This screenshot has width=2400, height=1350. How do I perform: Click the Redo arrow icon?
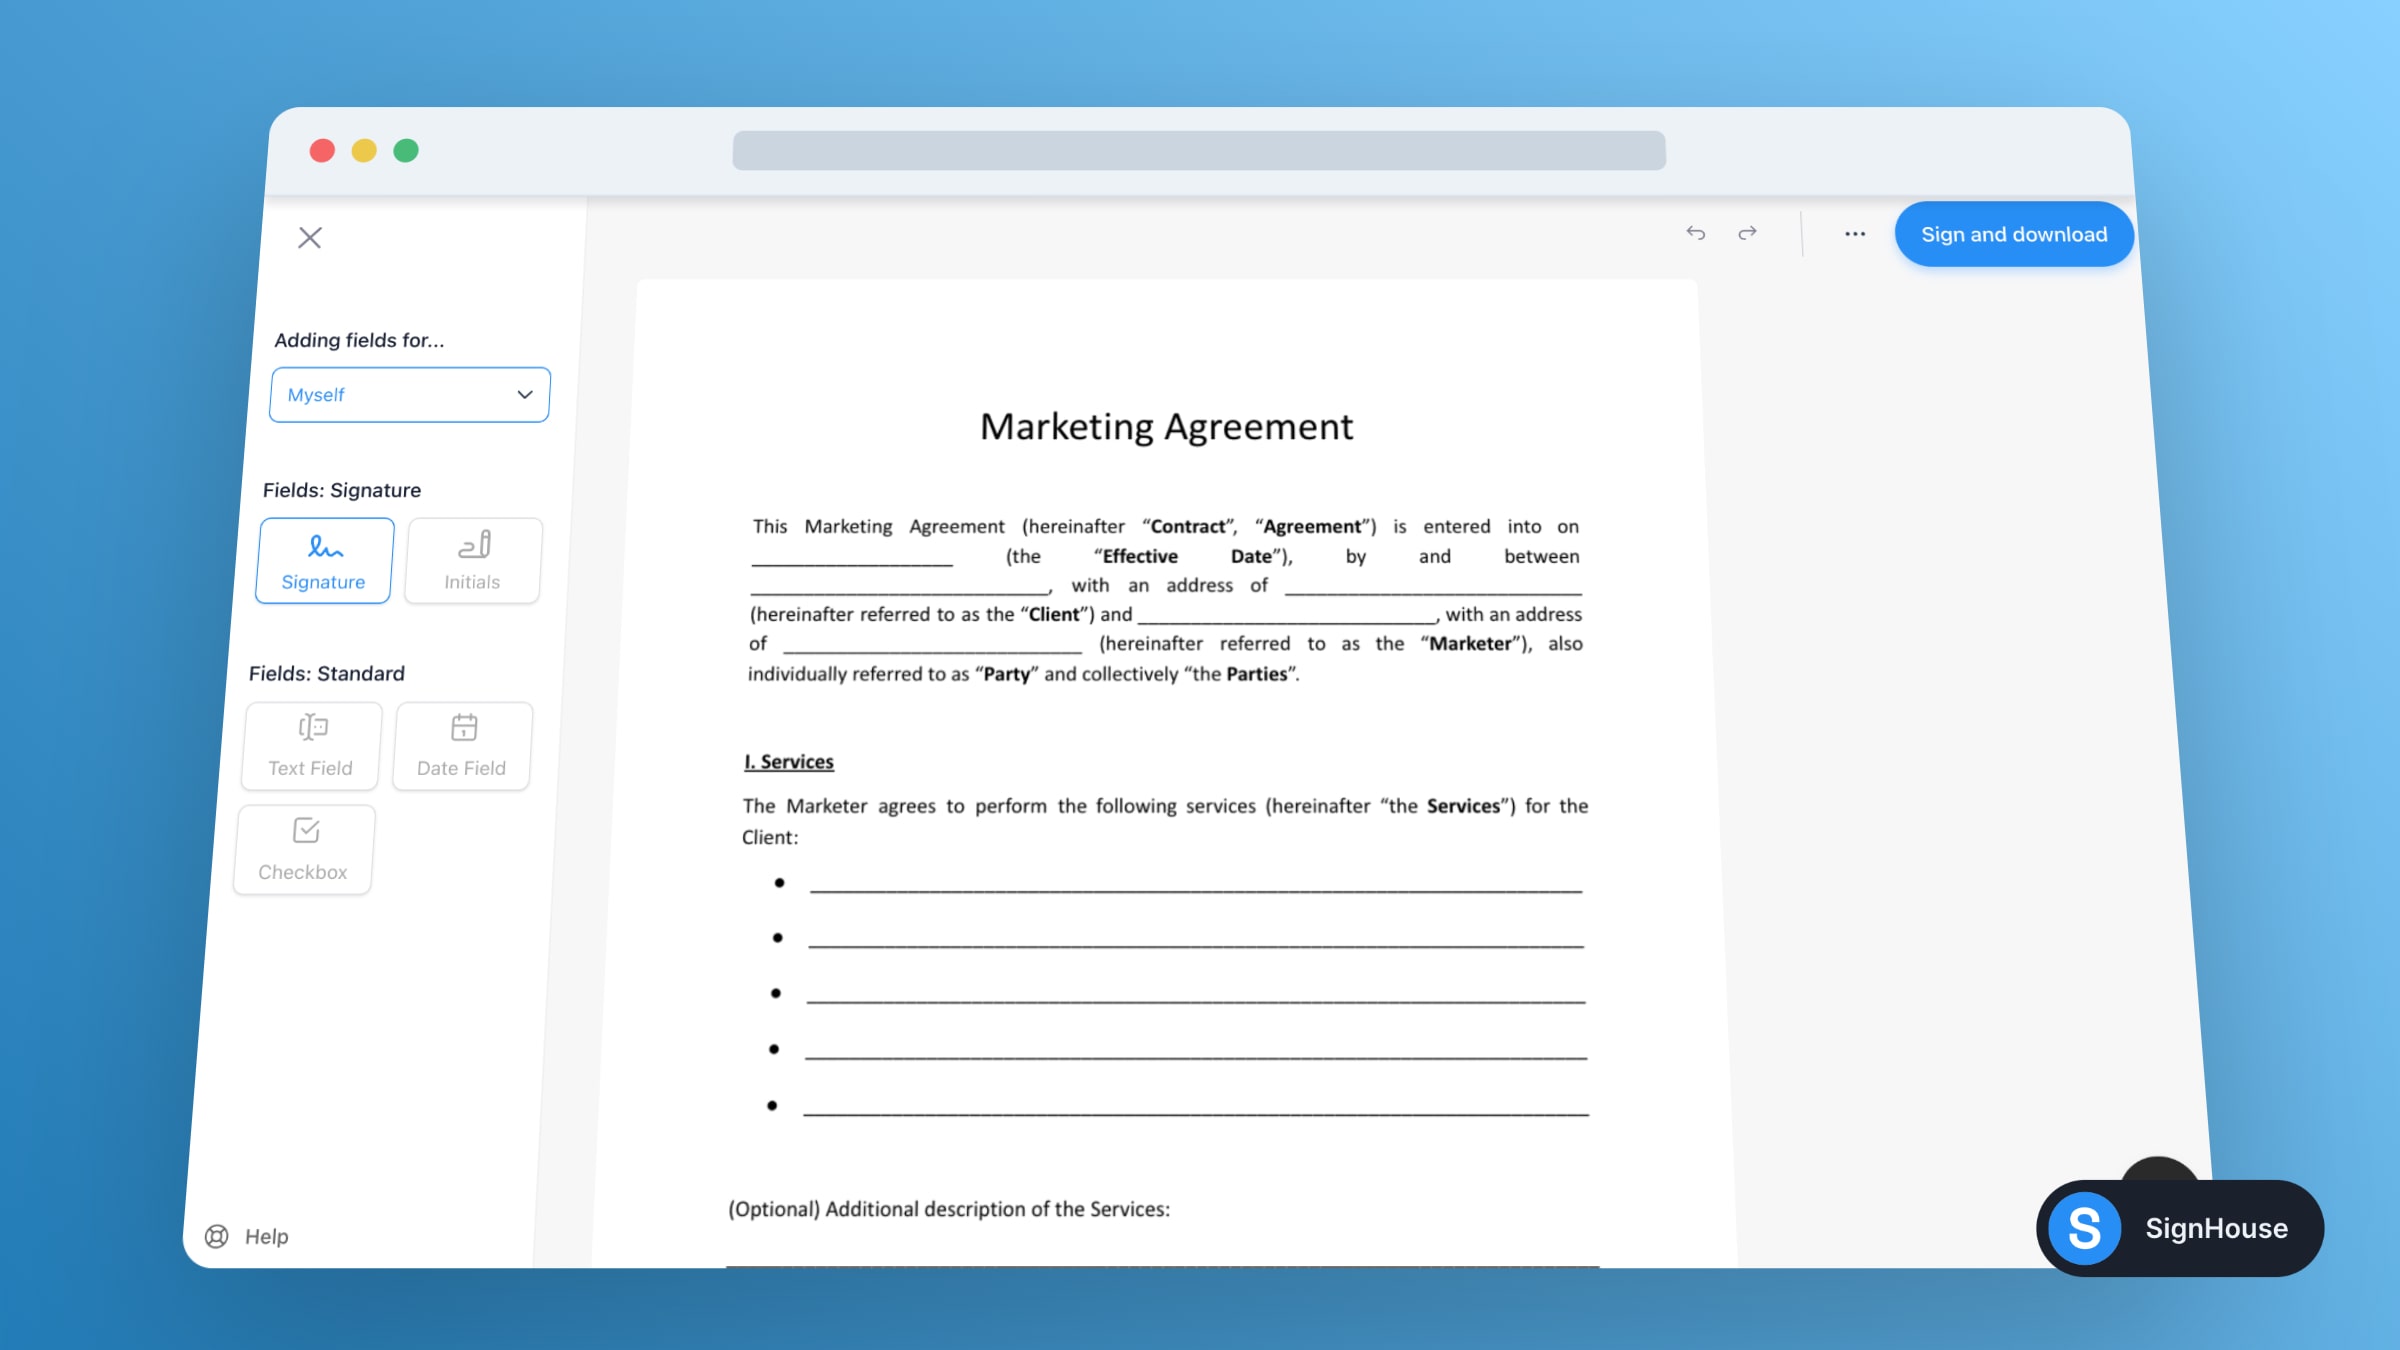pos(1748,233)
